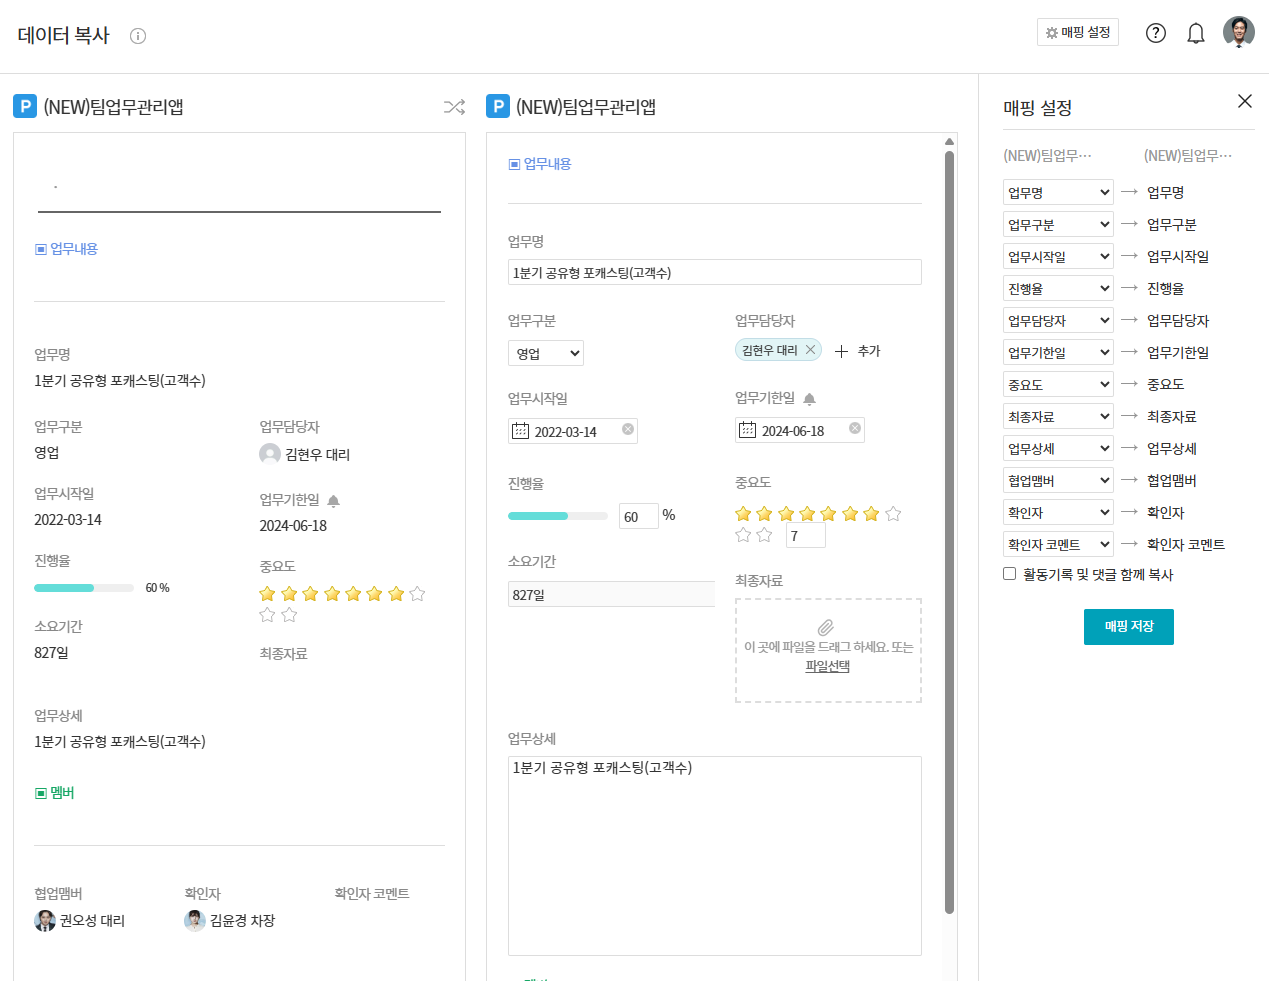Close the 매핑 설정 panel

(1244, 101)
